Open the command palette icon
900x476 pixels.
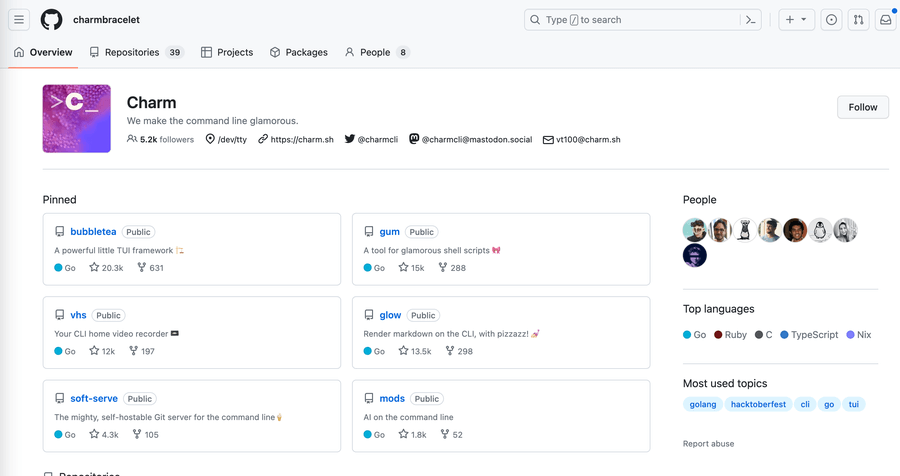pyautogui.click(x=750, y=20)
